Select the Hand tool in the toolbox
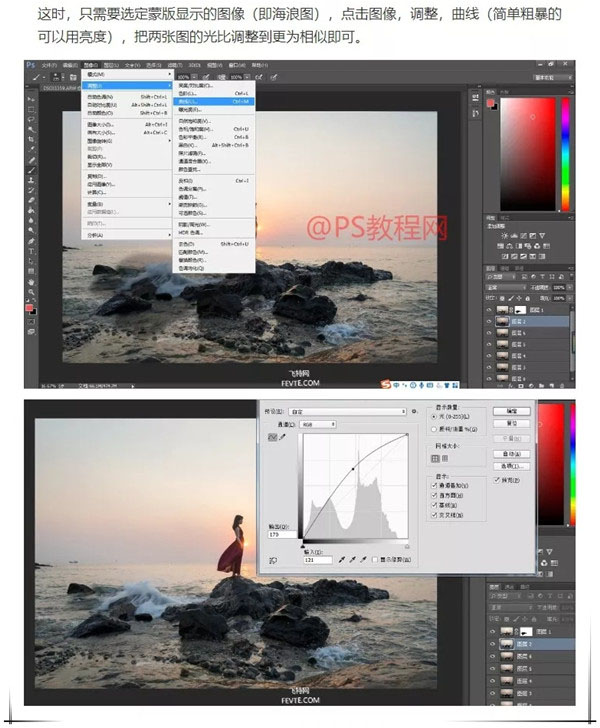 coord(31,282)
